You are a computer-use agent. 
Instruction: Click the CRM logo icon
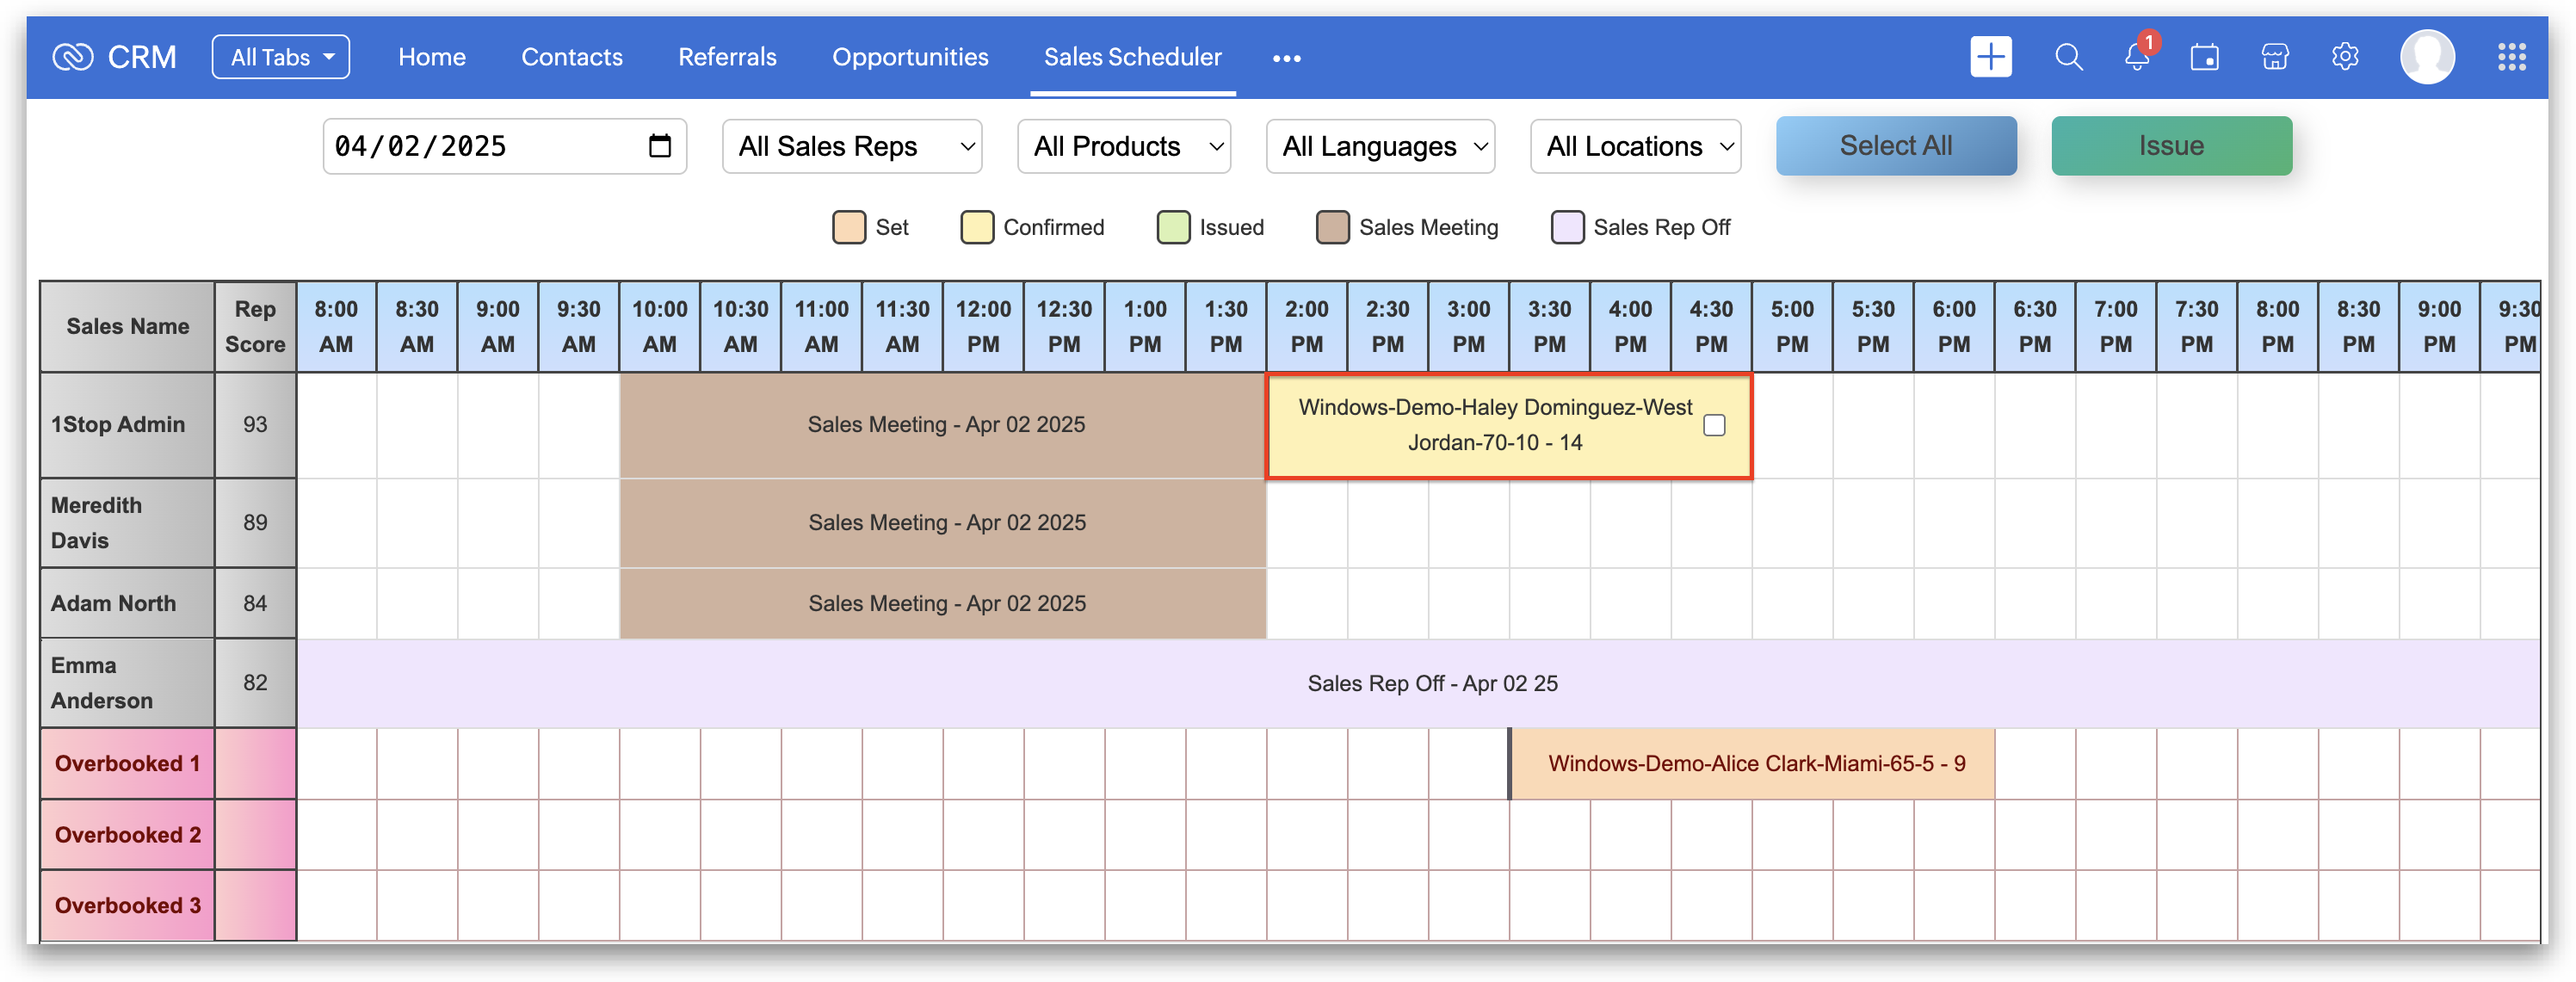tap(73, 57)
